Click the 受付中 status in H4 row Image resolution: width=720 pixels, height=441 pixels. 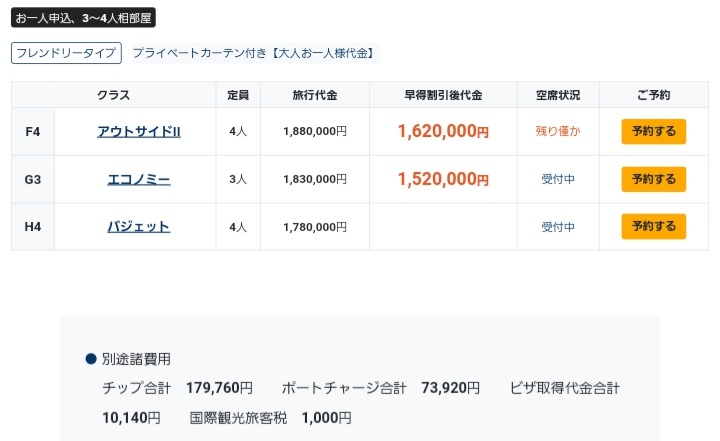click(558, 227)
